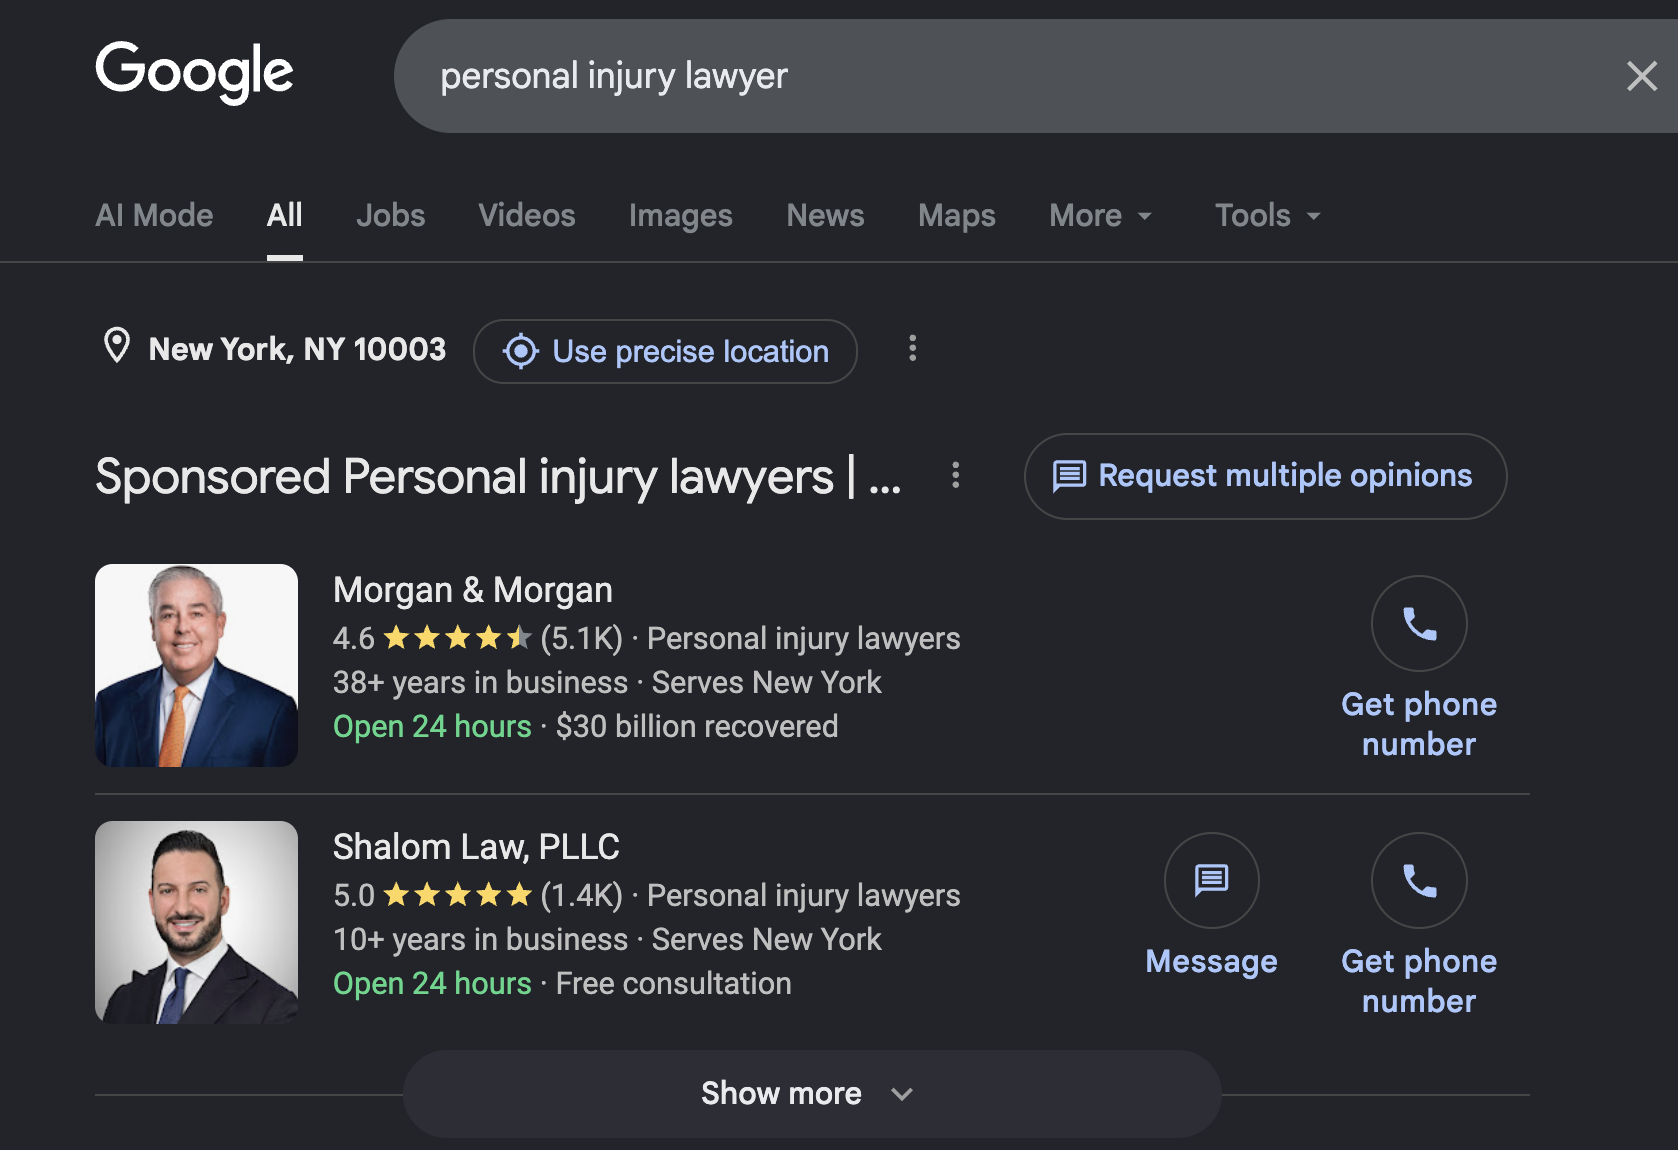Click the Free consultation text

click(x=673, y=983)
